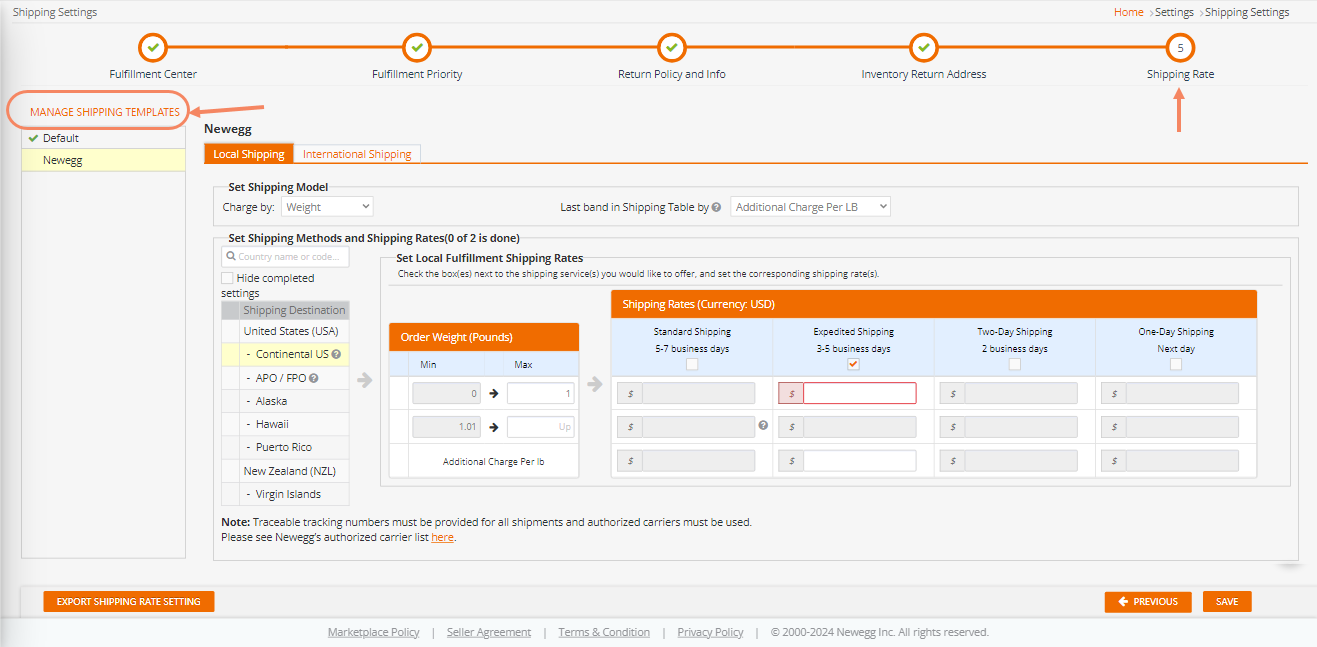
Task: Click the Settings breadcrumb item
Action: coord(1174,13)
